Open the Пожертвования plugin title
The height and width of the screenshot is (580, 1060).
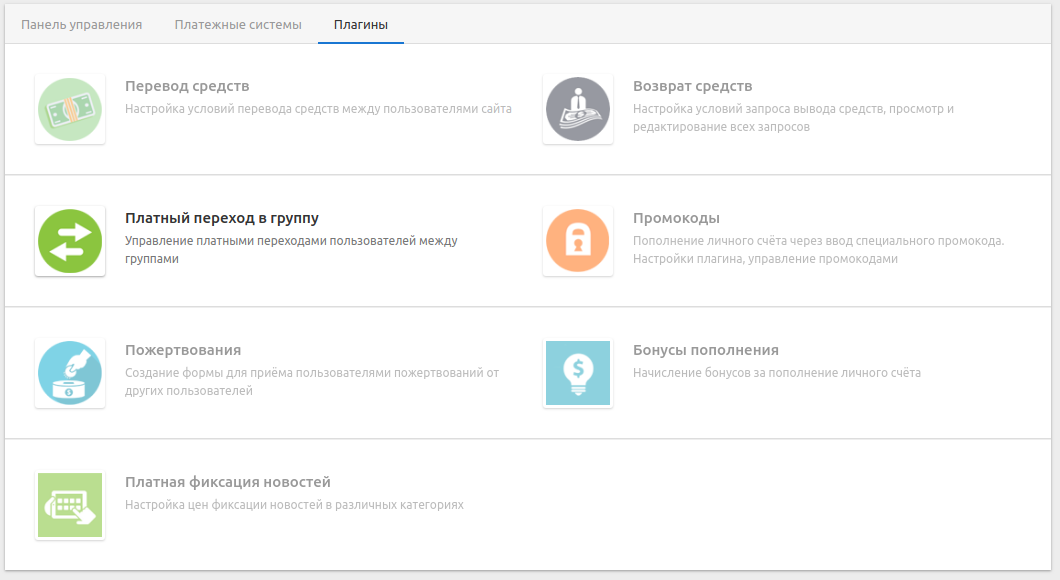click(183, 350)
